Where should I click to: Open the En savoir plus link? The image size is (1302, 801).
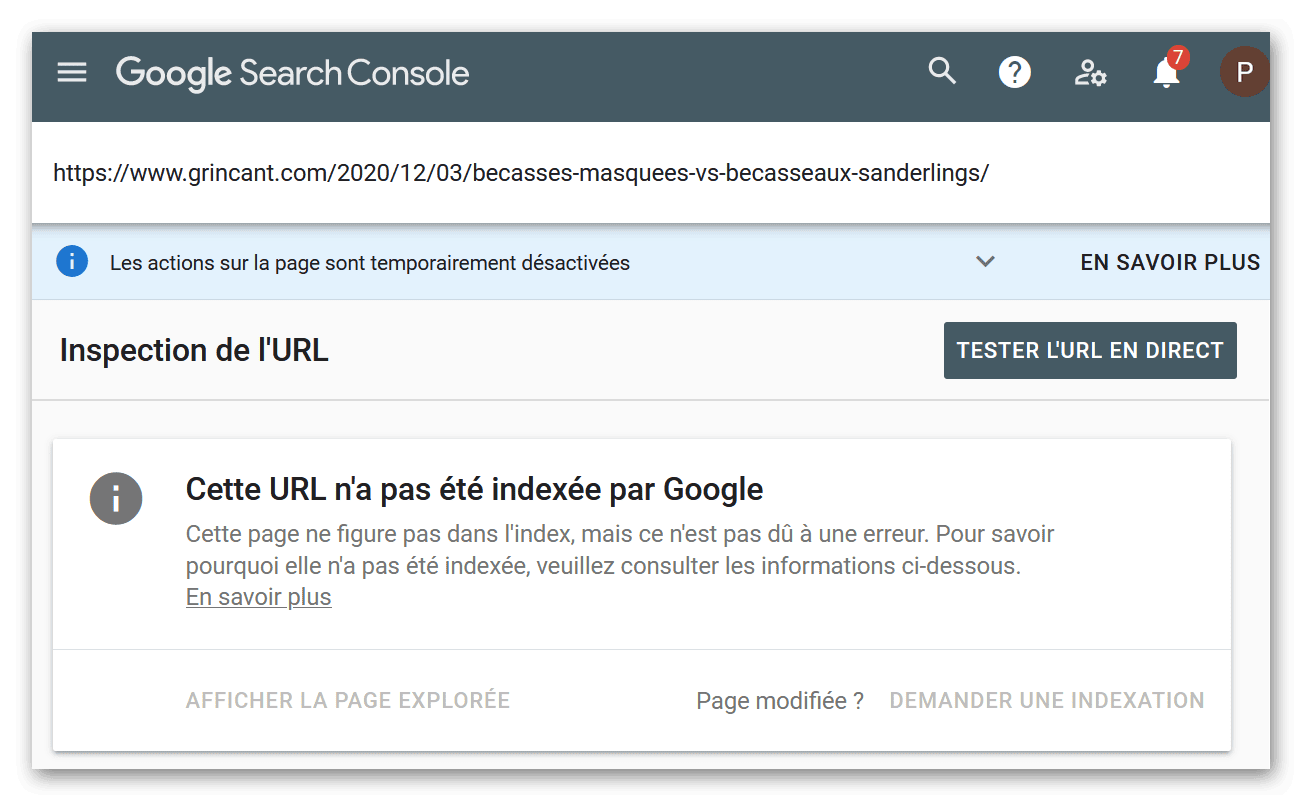coord(258,597)
